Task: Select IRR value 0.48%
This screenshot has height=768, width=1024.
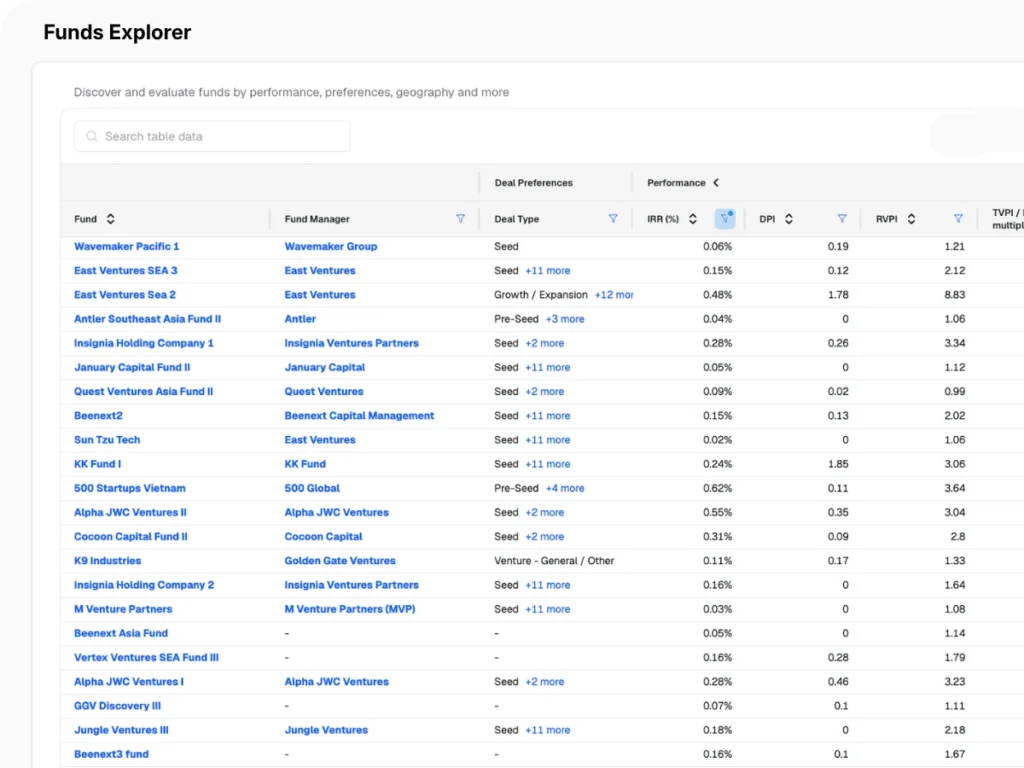Action: pyautogui.click(x=717, y=295)
